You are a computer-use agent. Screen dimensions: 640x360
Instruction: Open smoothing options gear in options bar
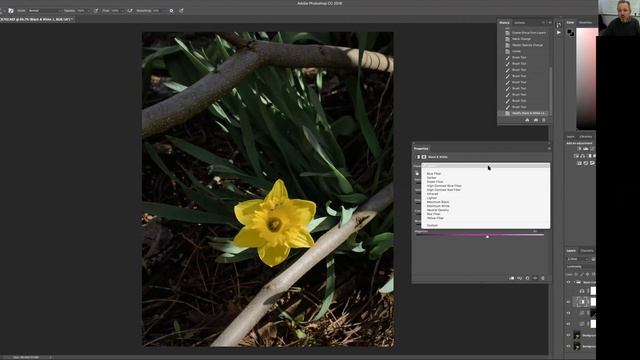coord(171,11)
